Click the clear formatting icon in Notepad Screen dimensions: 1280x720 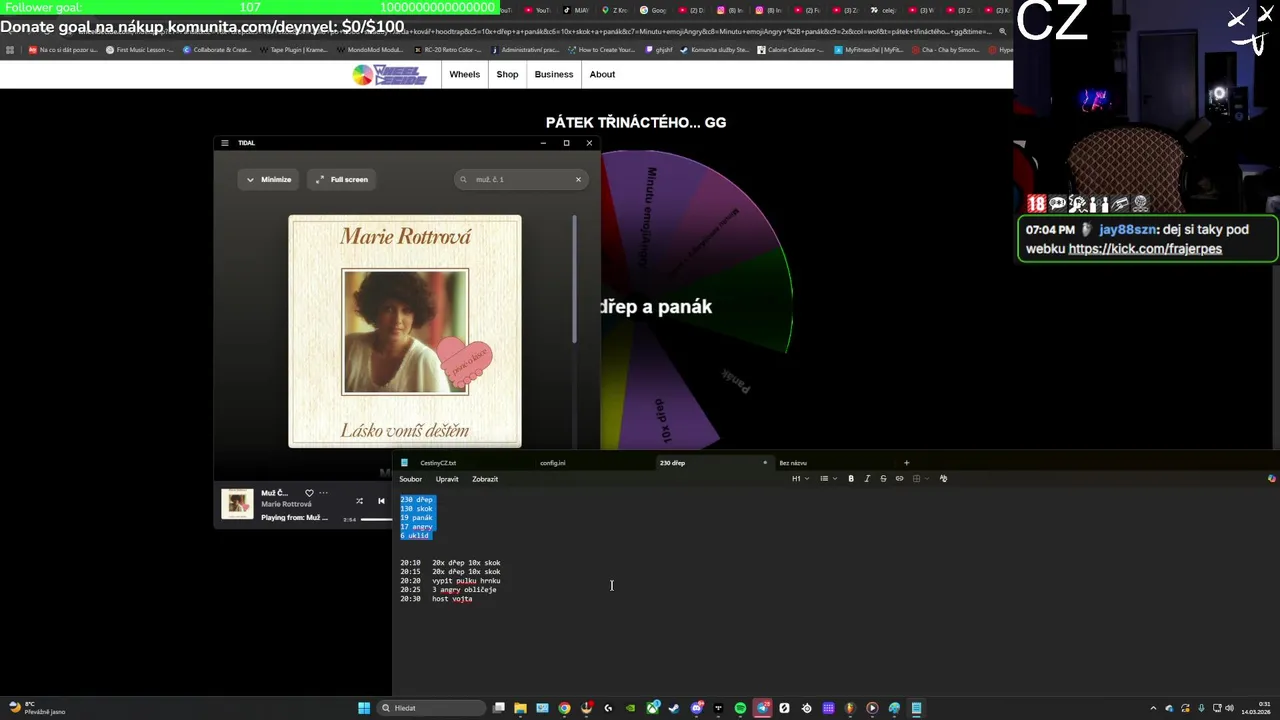click(943, 479)
